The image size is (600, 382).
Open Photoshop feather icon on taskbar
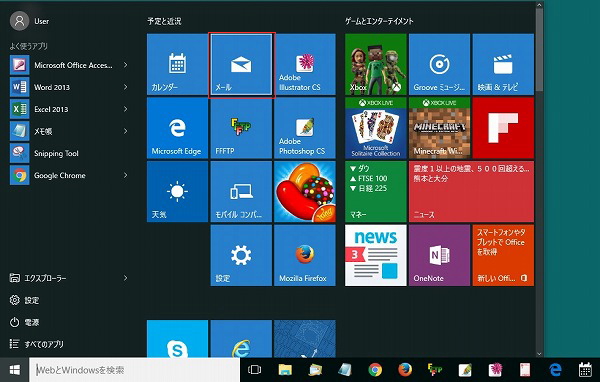pos(465,370)
